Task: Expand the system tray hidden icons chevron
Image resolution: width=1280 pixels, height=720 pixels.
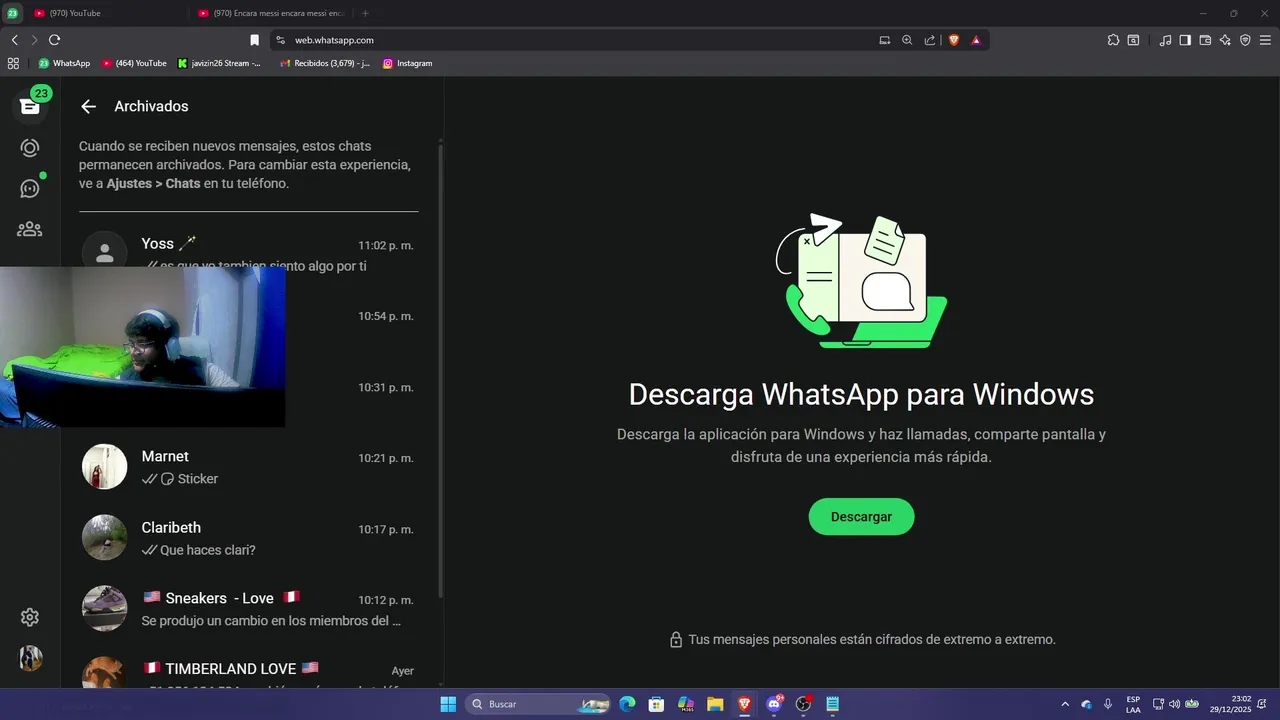Action: click(x=1064, y=704)
